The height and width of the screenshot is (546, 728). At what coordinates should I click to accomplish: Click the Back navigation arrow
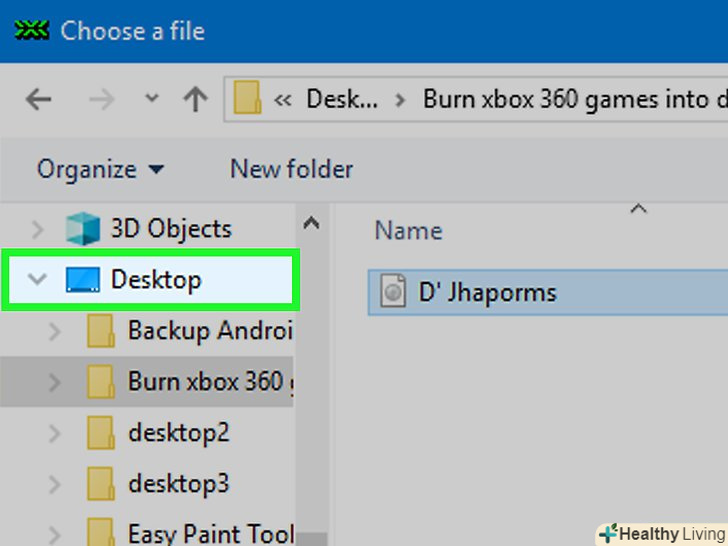click(x=38, y=99)
